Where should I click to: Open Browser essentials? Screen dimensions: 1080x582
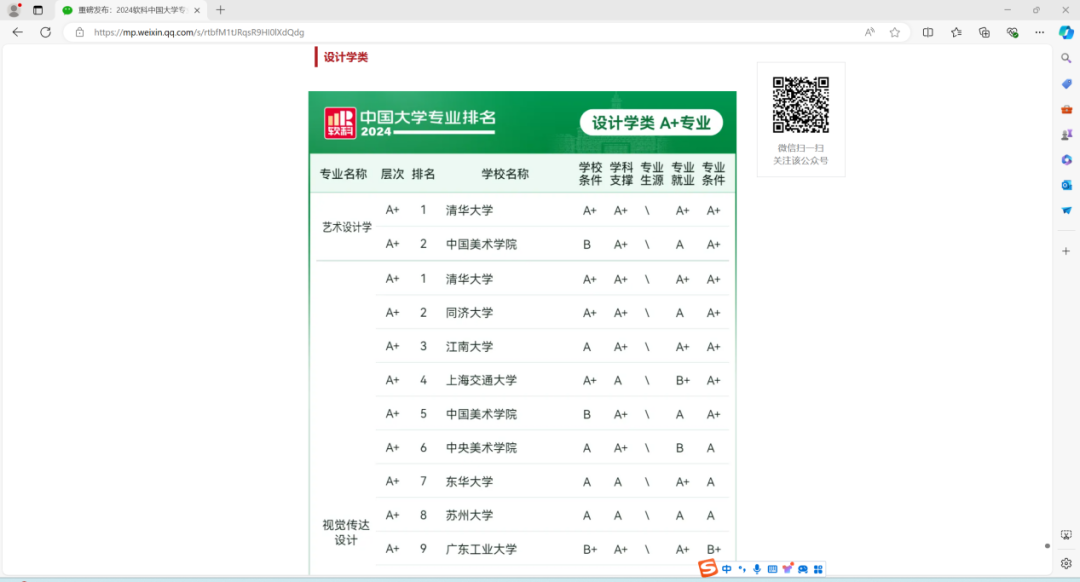click(1012, 32)
